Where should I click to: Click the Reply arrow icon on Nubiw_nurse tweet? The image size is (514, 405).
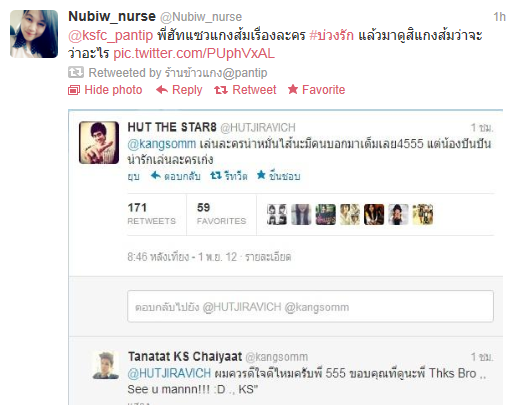(162, 90)
